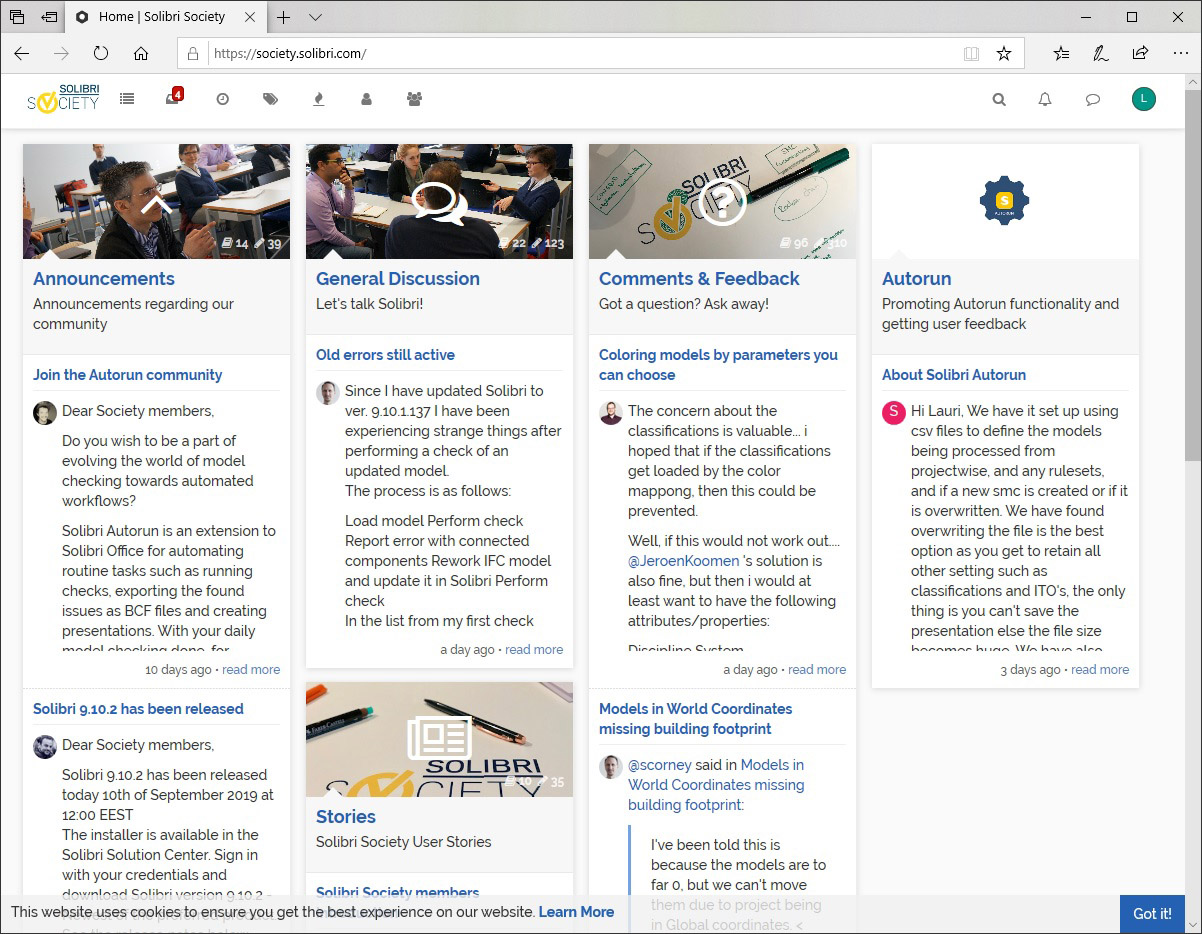Open the Announcements category heading
1202x934 pixels.
(x=104, y=279)
